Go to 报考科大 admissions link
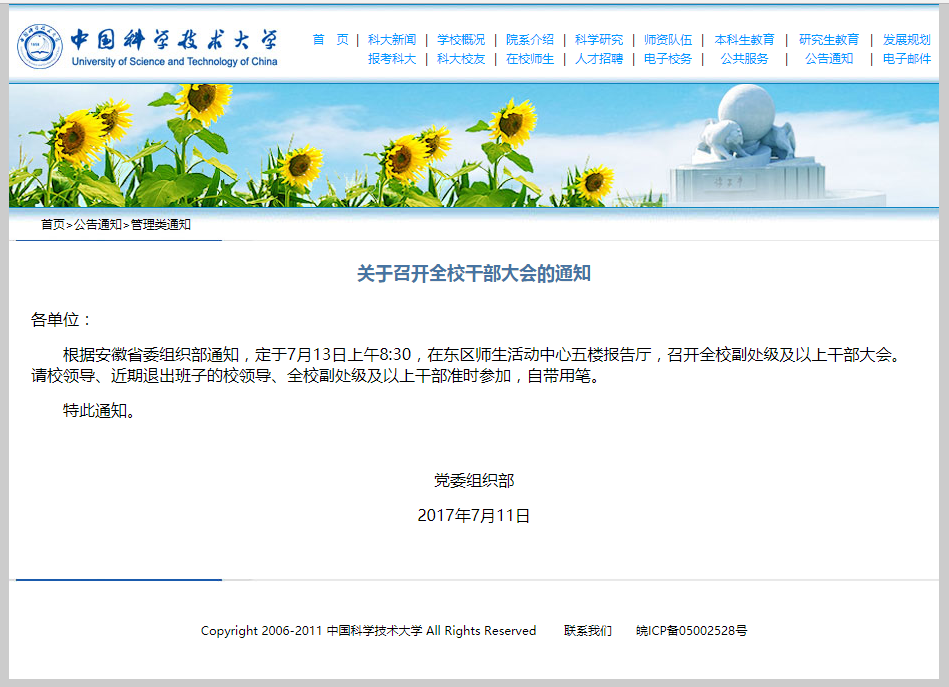The image size is (949, 687). [392, 59]
